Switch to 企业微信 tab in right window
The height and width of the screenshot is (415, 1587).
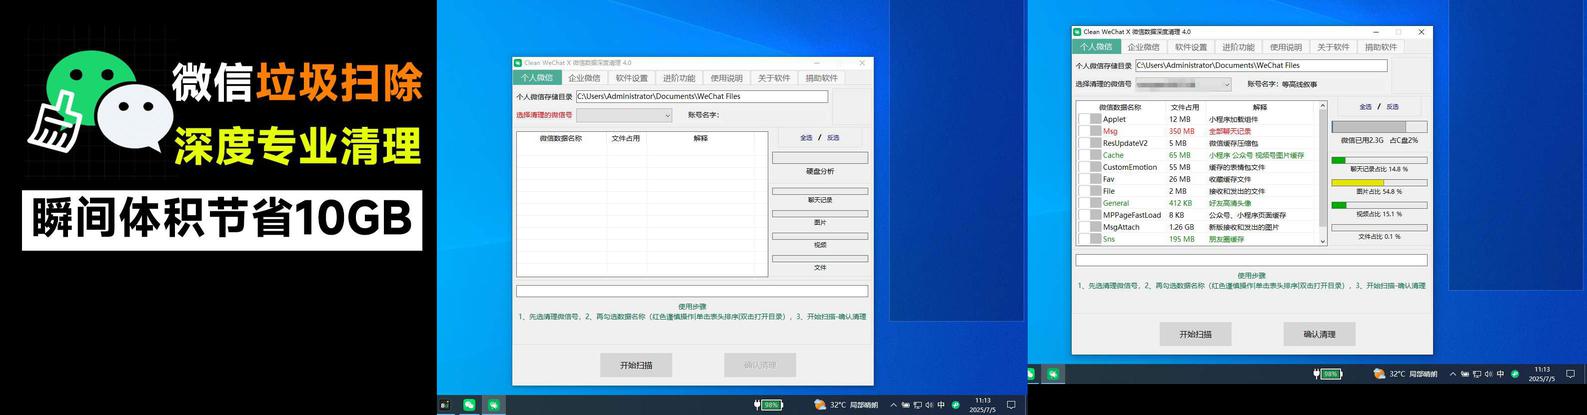[x=1143, y=47]
